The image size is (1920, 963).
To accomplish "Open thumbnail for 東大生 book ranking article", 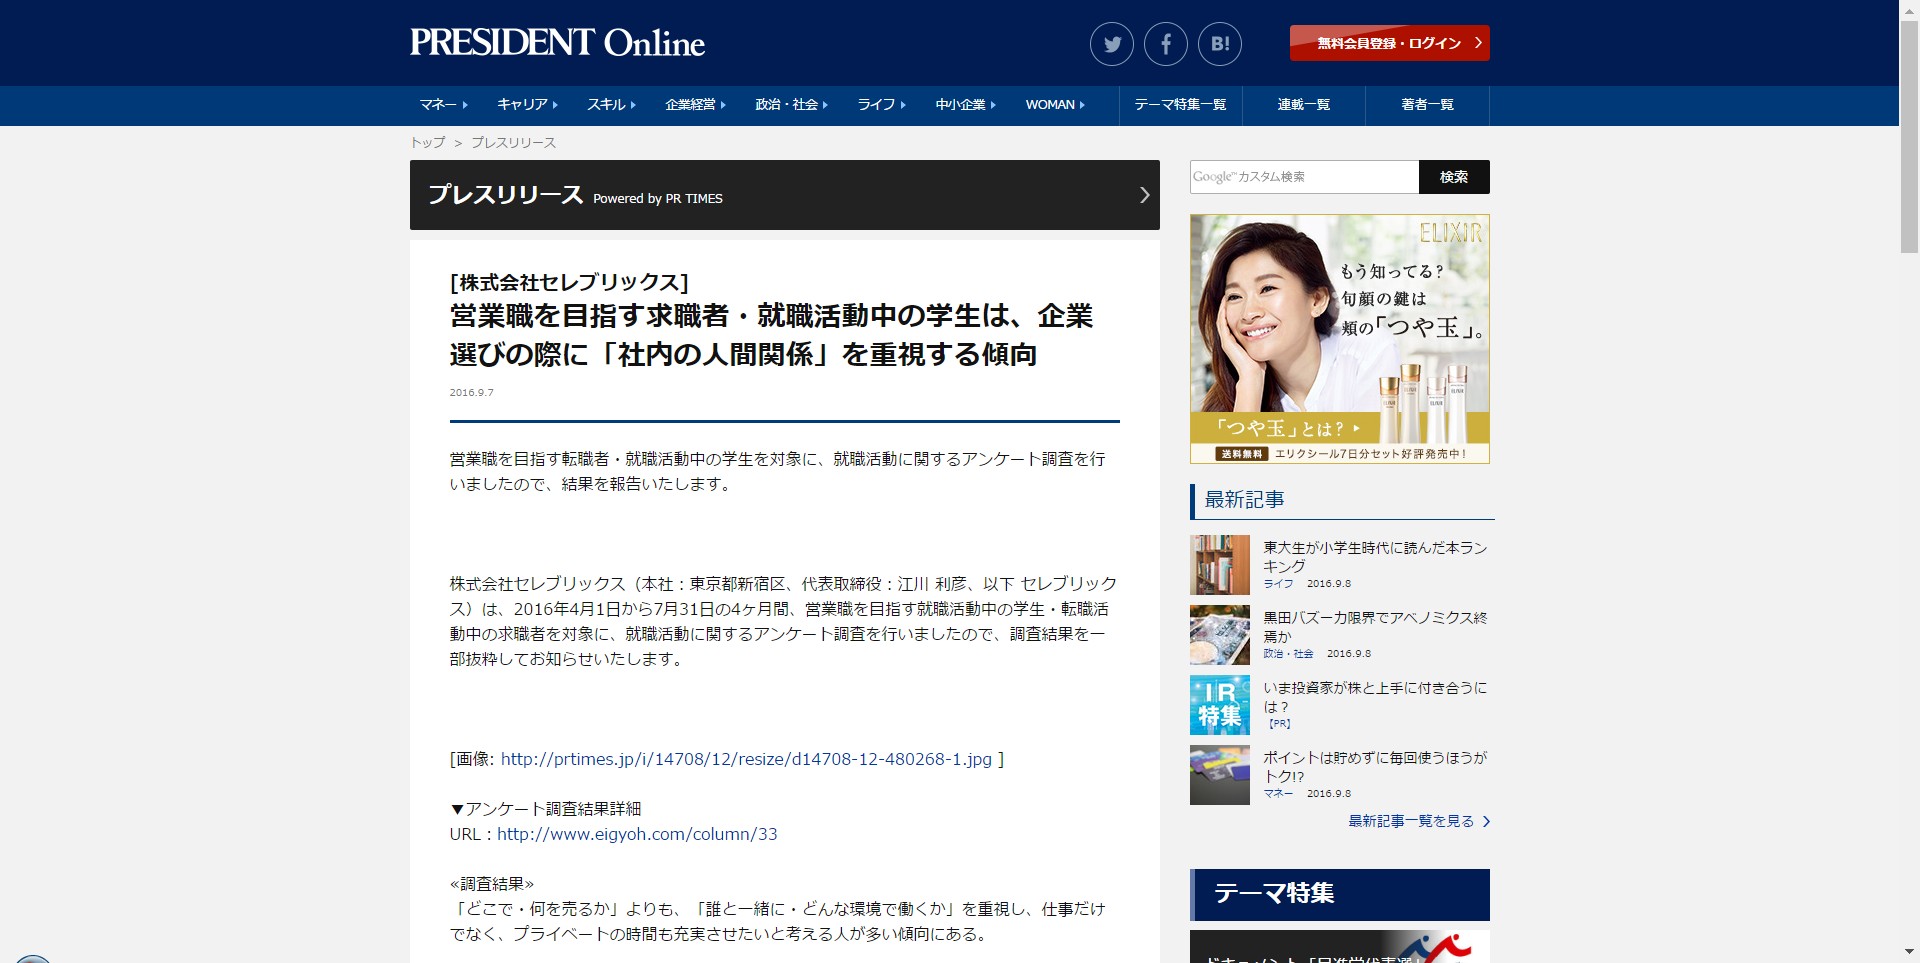I will pos(1220,565).
